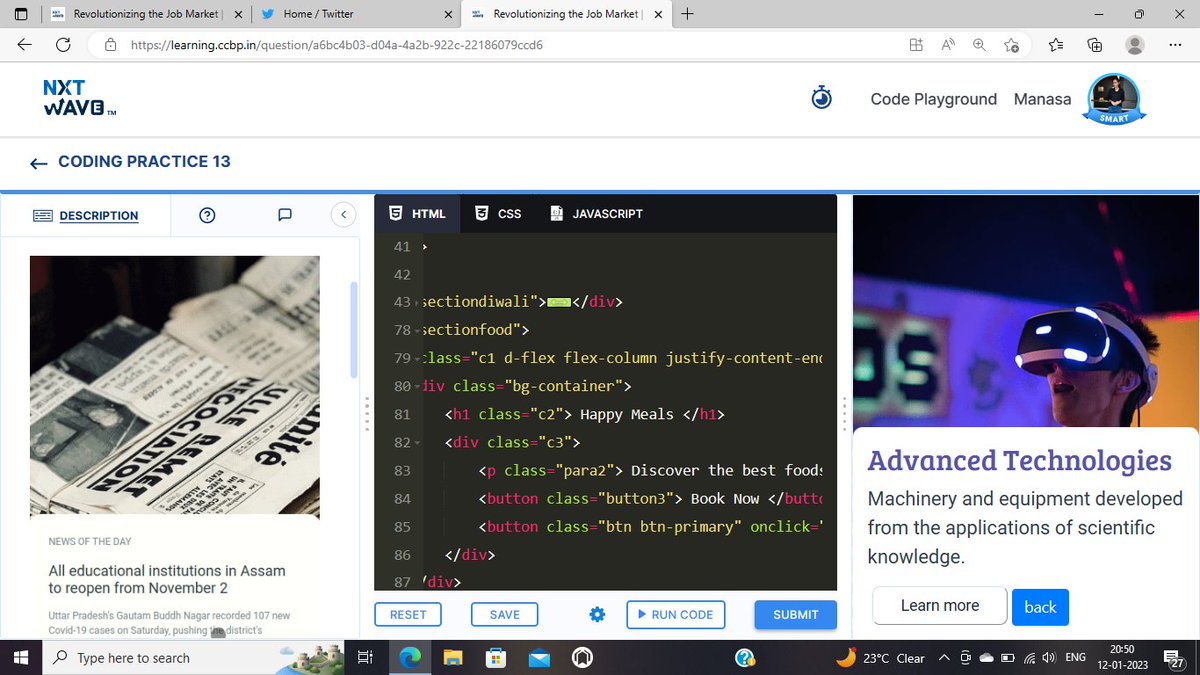The width and height of the screenshot is (1200, 675).
Task: Switch to the CSS editor tab
Action: tap(498, 214)
